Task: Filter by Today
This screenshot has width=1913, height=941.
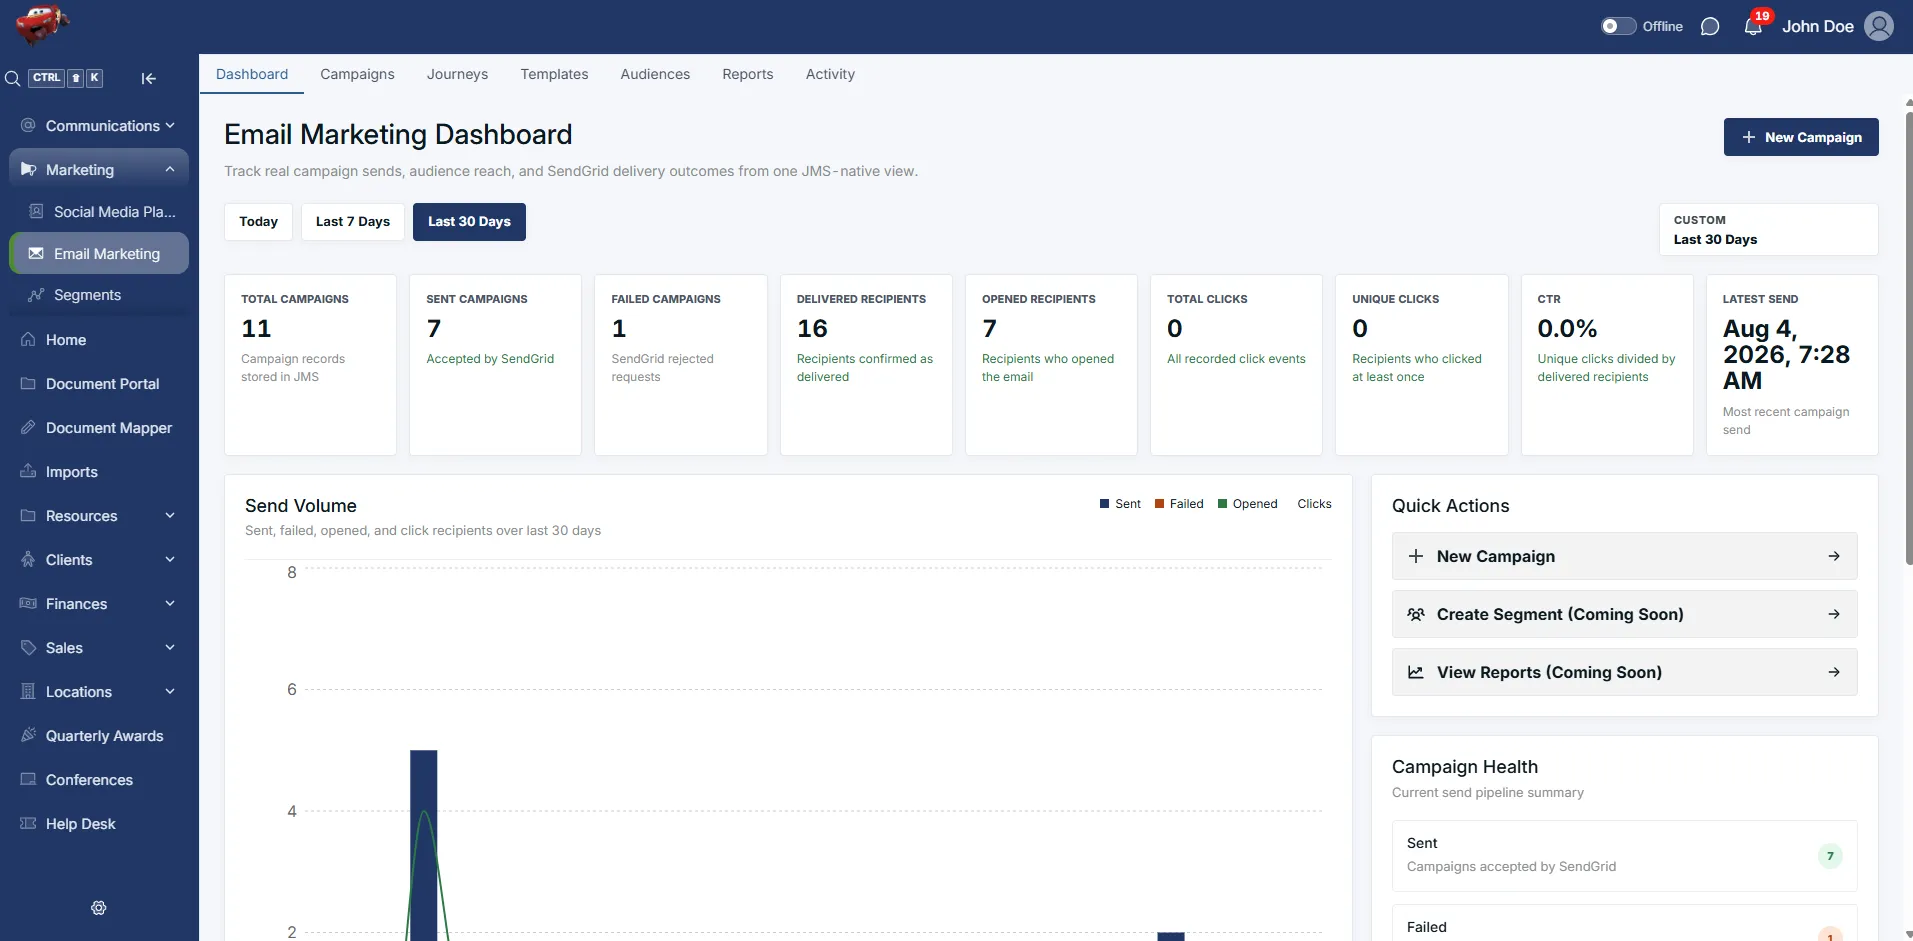Action: click(258, 221)
